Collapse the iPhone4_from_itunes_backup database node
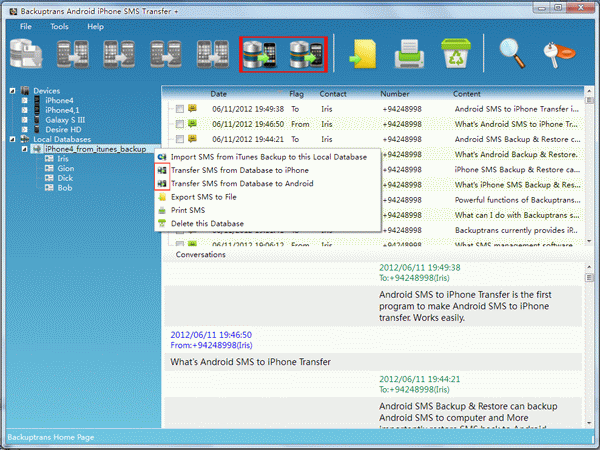This screenshot has height=450, width=600. coord(24,149)
